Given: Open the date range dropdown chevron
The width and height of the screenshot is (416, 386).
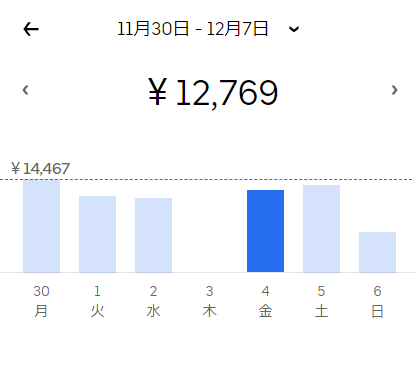Looking at the screenshot, I should 294,29.
